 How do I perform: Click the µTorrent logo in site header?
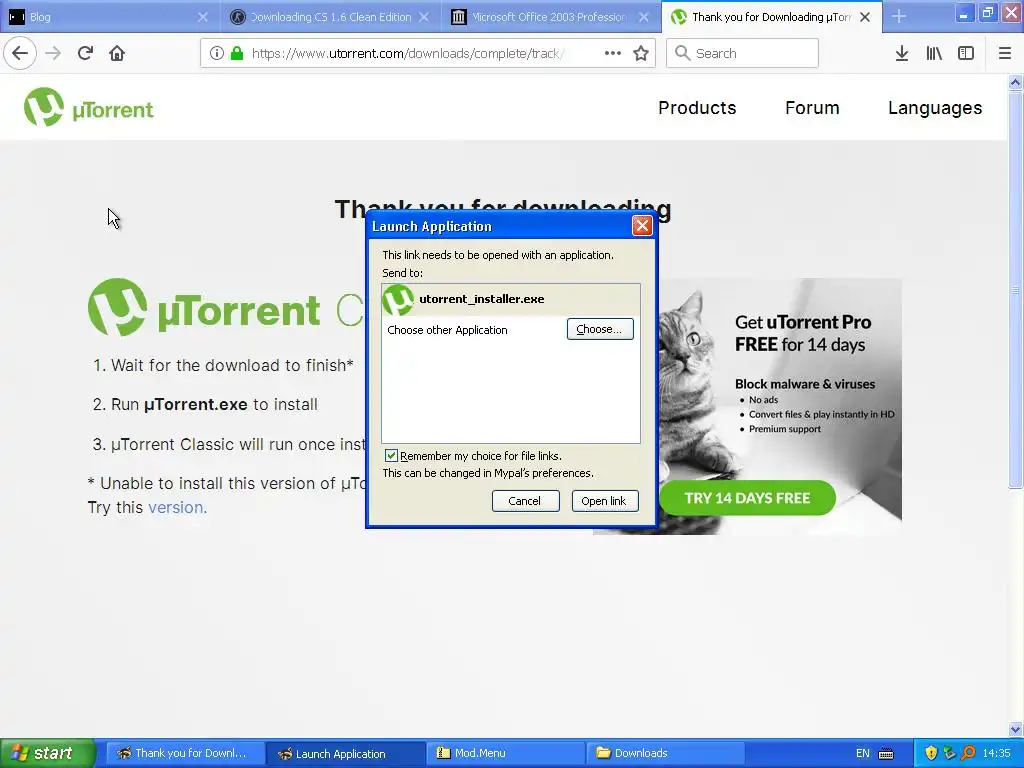click(x=89, y=107)
